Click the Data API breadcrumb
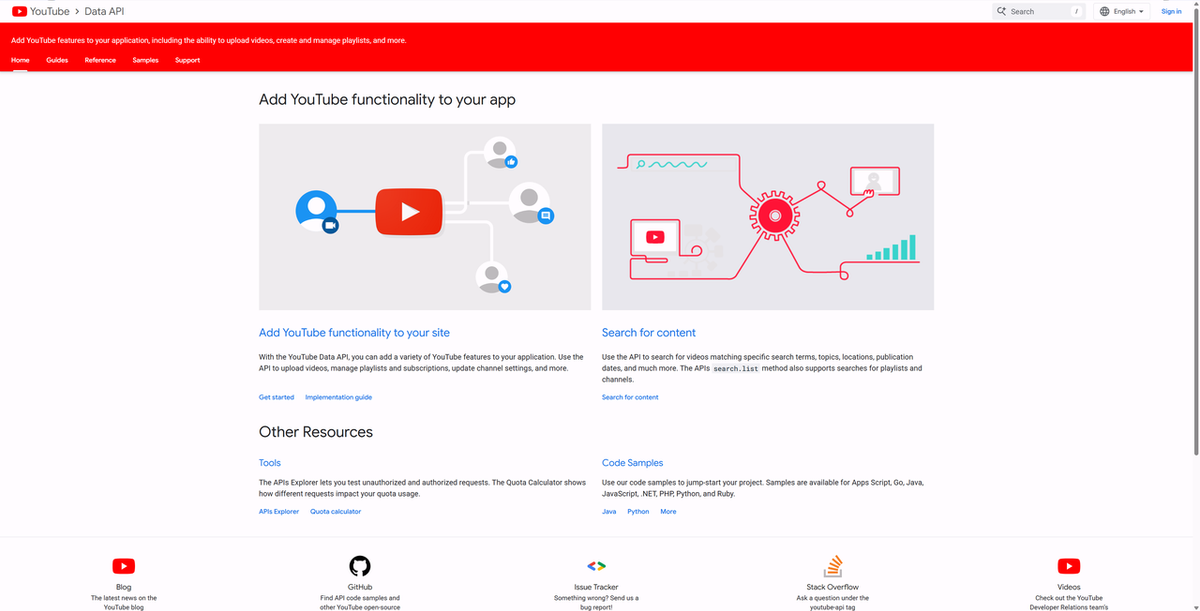1200x611 pixels. click(x=106, y=11)
